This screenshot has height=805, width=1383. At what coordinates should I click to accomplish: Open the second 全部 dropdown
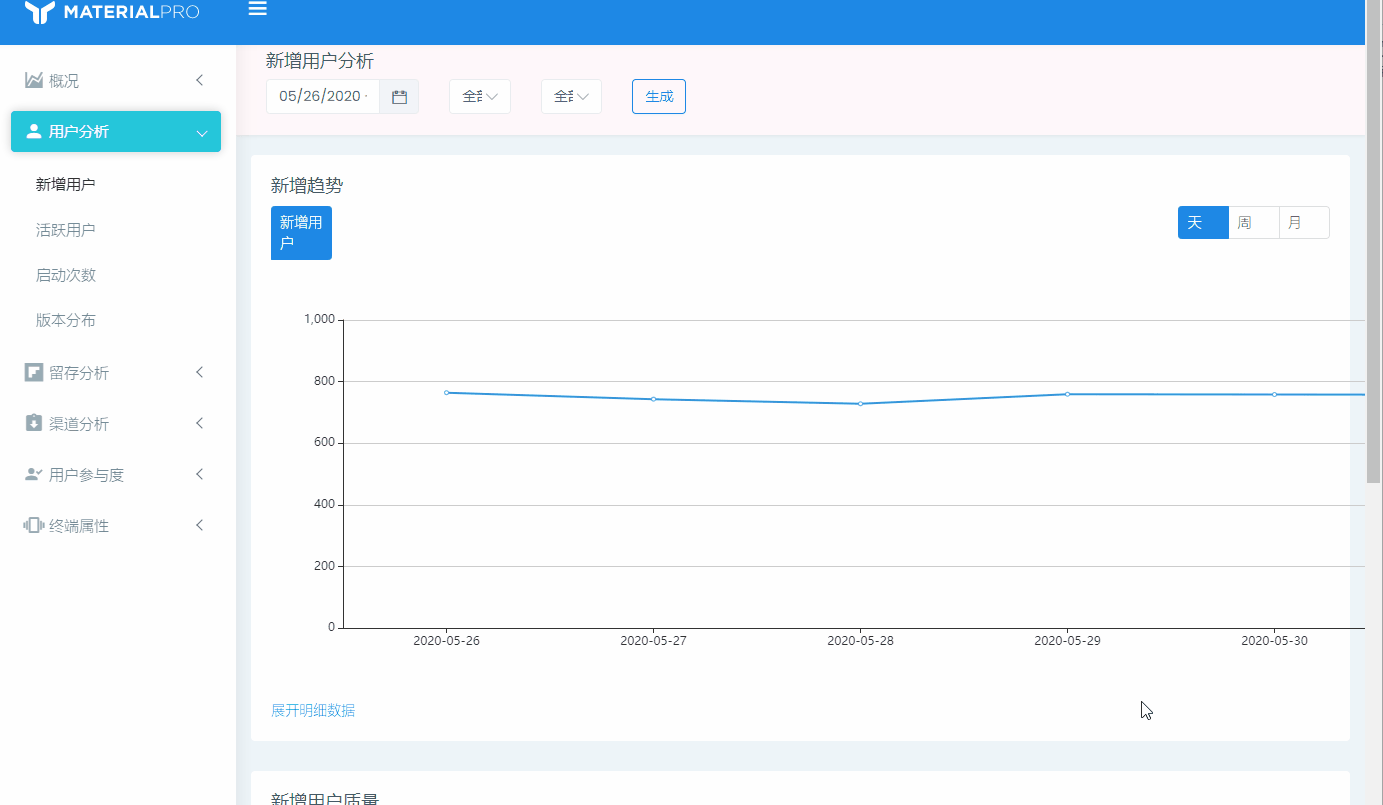571,97
